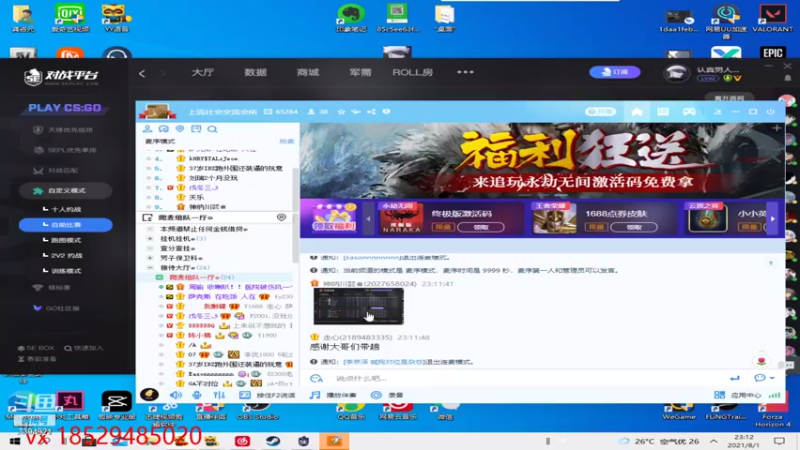
Task: Click send arrow icon in chat input
Action: pyautogui.click(x=734, y=378)
